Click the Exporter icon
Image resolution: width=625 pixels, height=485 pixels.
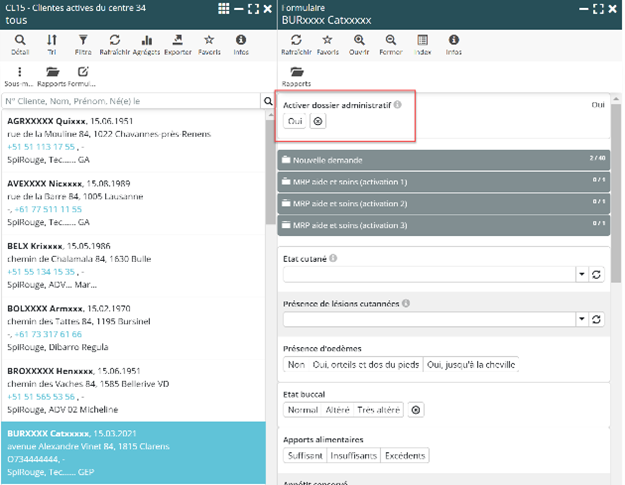(x=177, y=43)
